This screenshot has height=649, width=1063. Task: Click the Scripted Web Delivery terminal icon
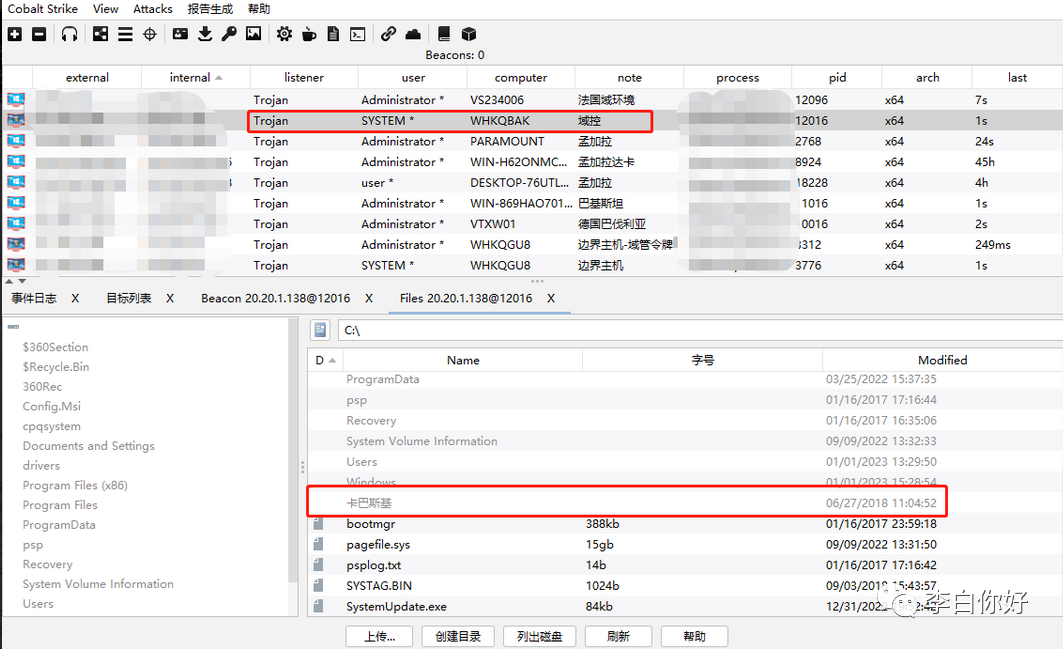point(357,34)
